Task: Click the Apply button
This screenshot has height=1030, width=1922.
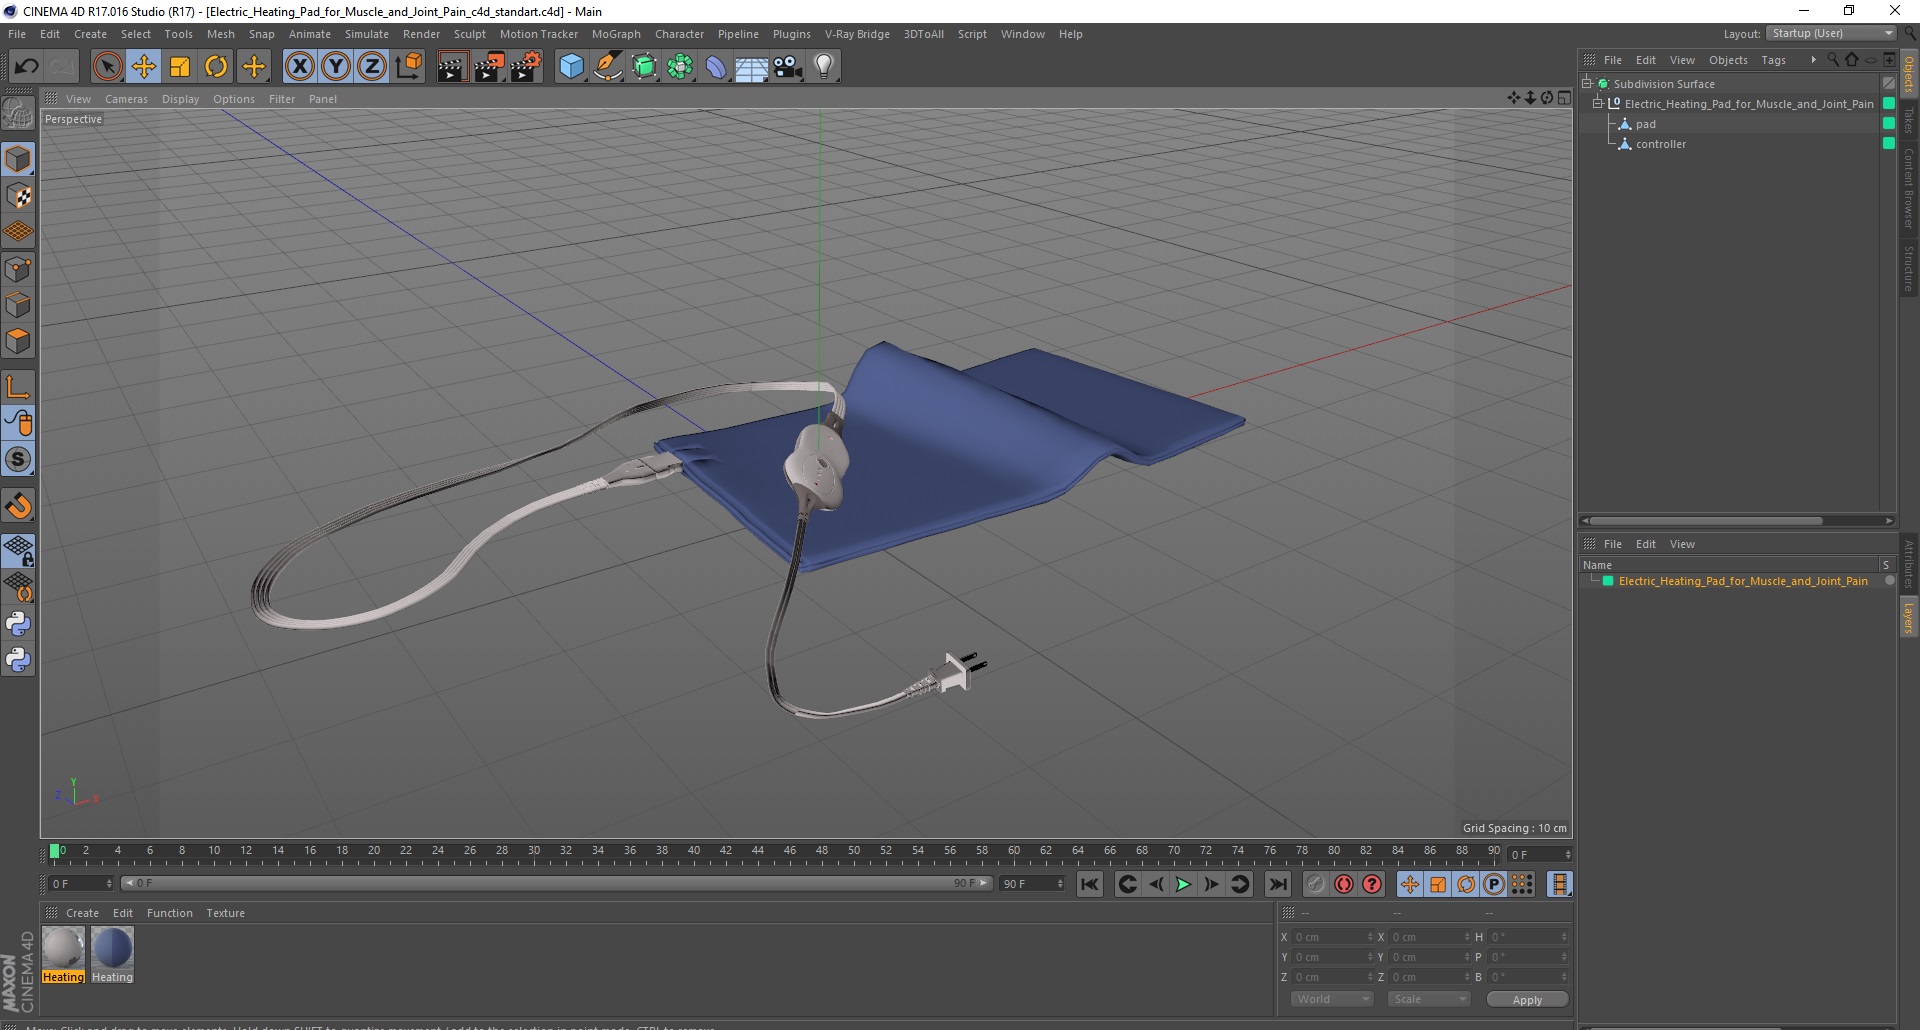Action: [x=1527, y=1000]
